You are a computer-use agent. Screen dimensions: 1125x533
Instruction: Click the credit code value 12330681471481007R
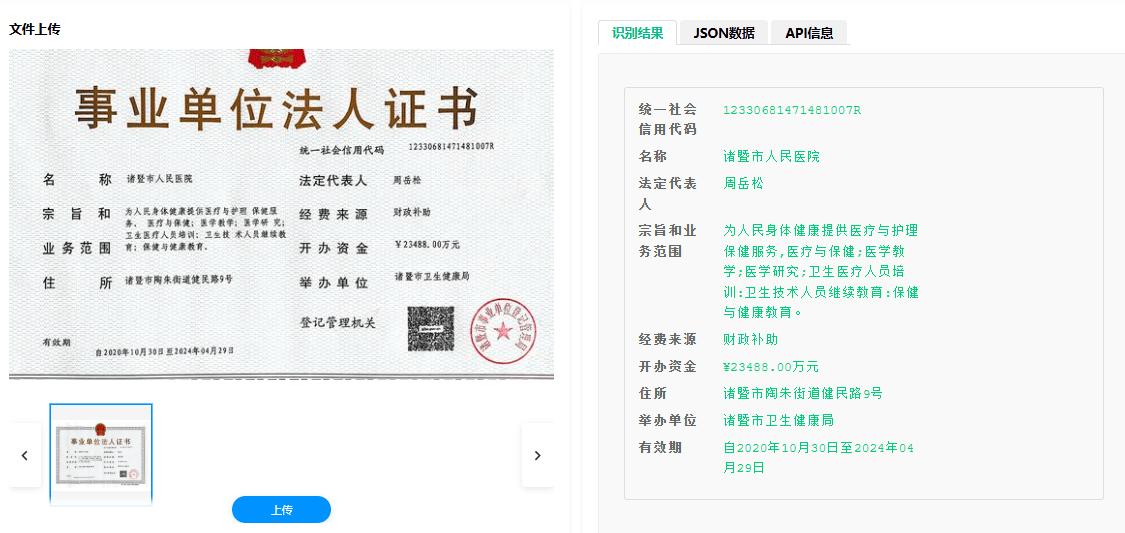(x=791, y=110)
